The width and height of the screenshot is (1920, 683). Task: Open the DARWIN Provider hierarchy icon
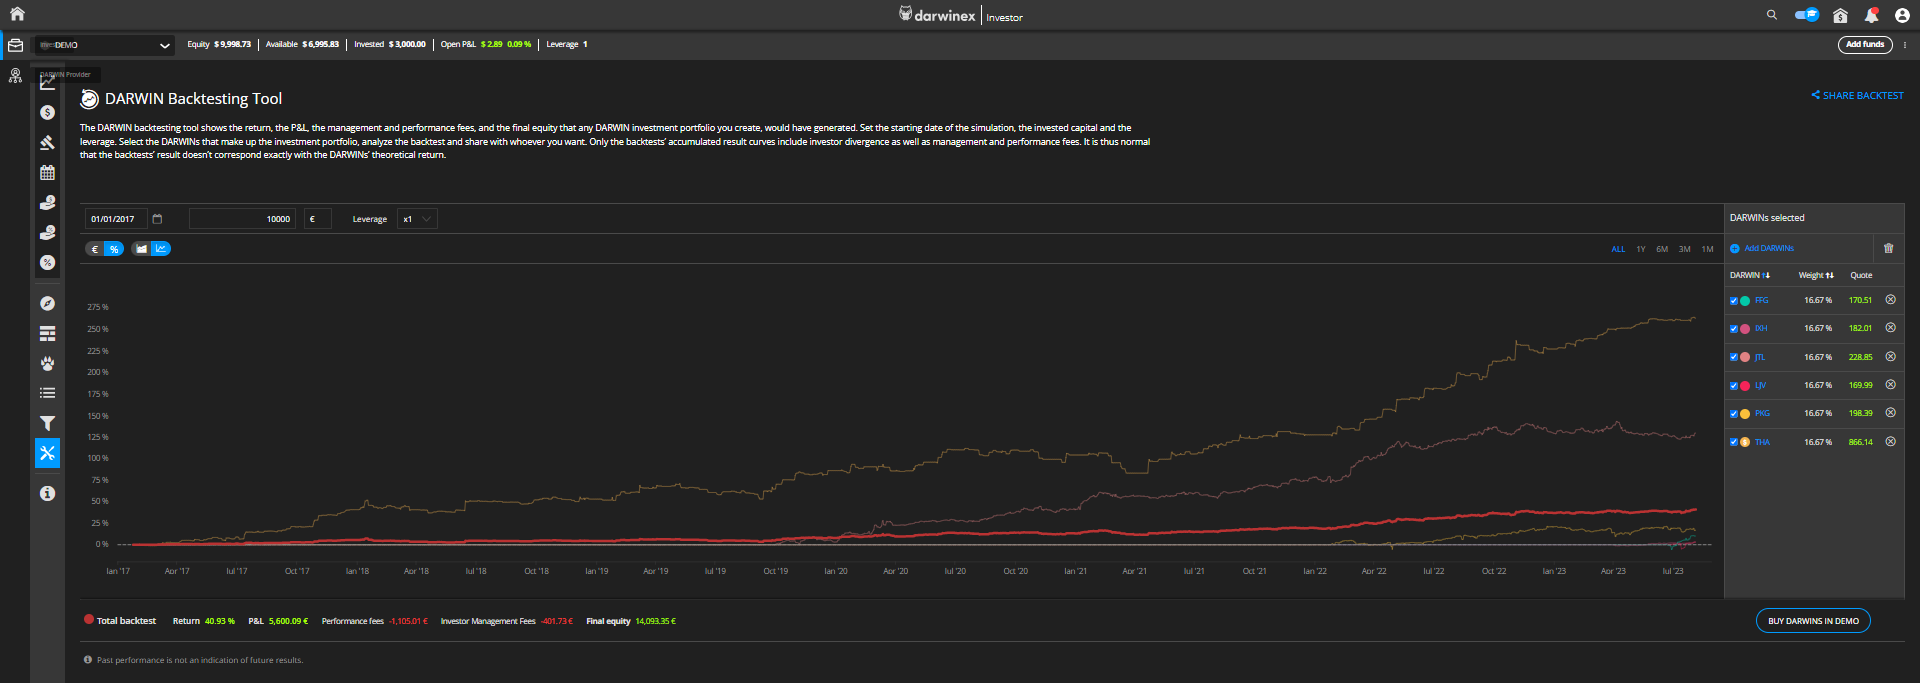(x=15, y=76)
